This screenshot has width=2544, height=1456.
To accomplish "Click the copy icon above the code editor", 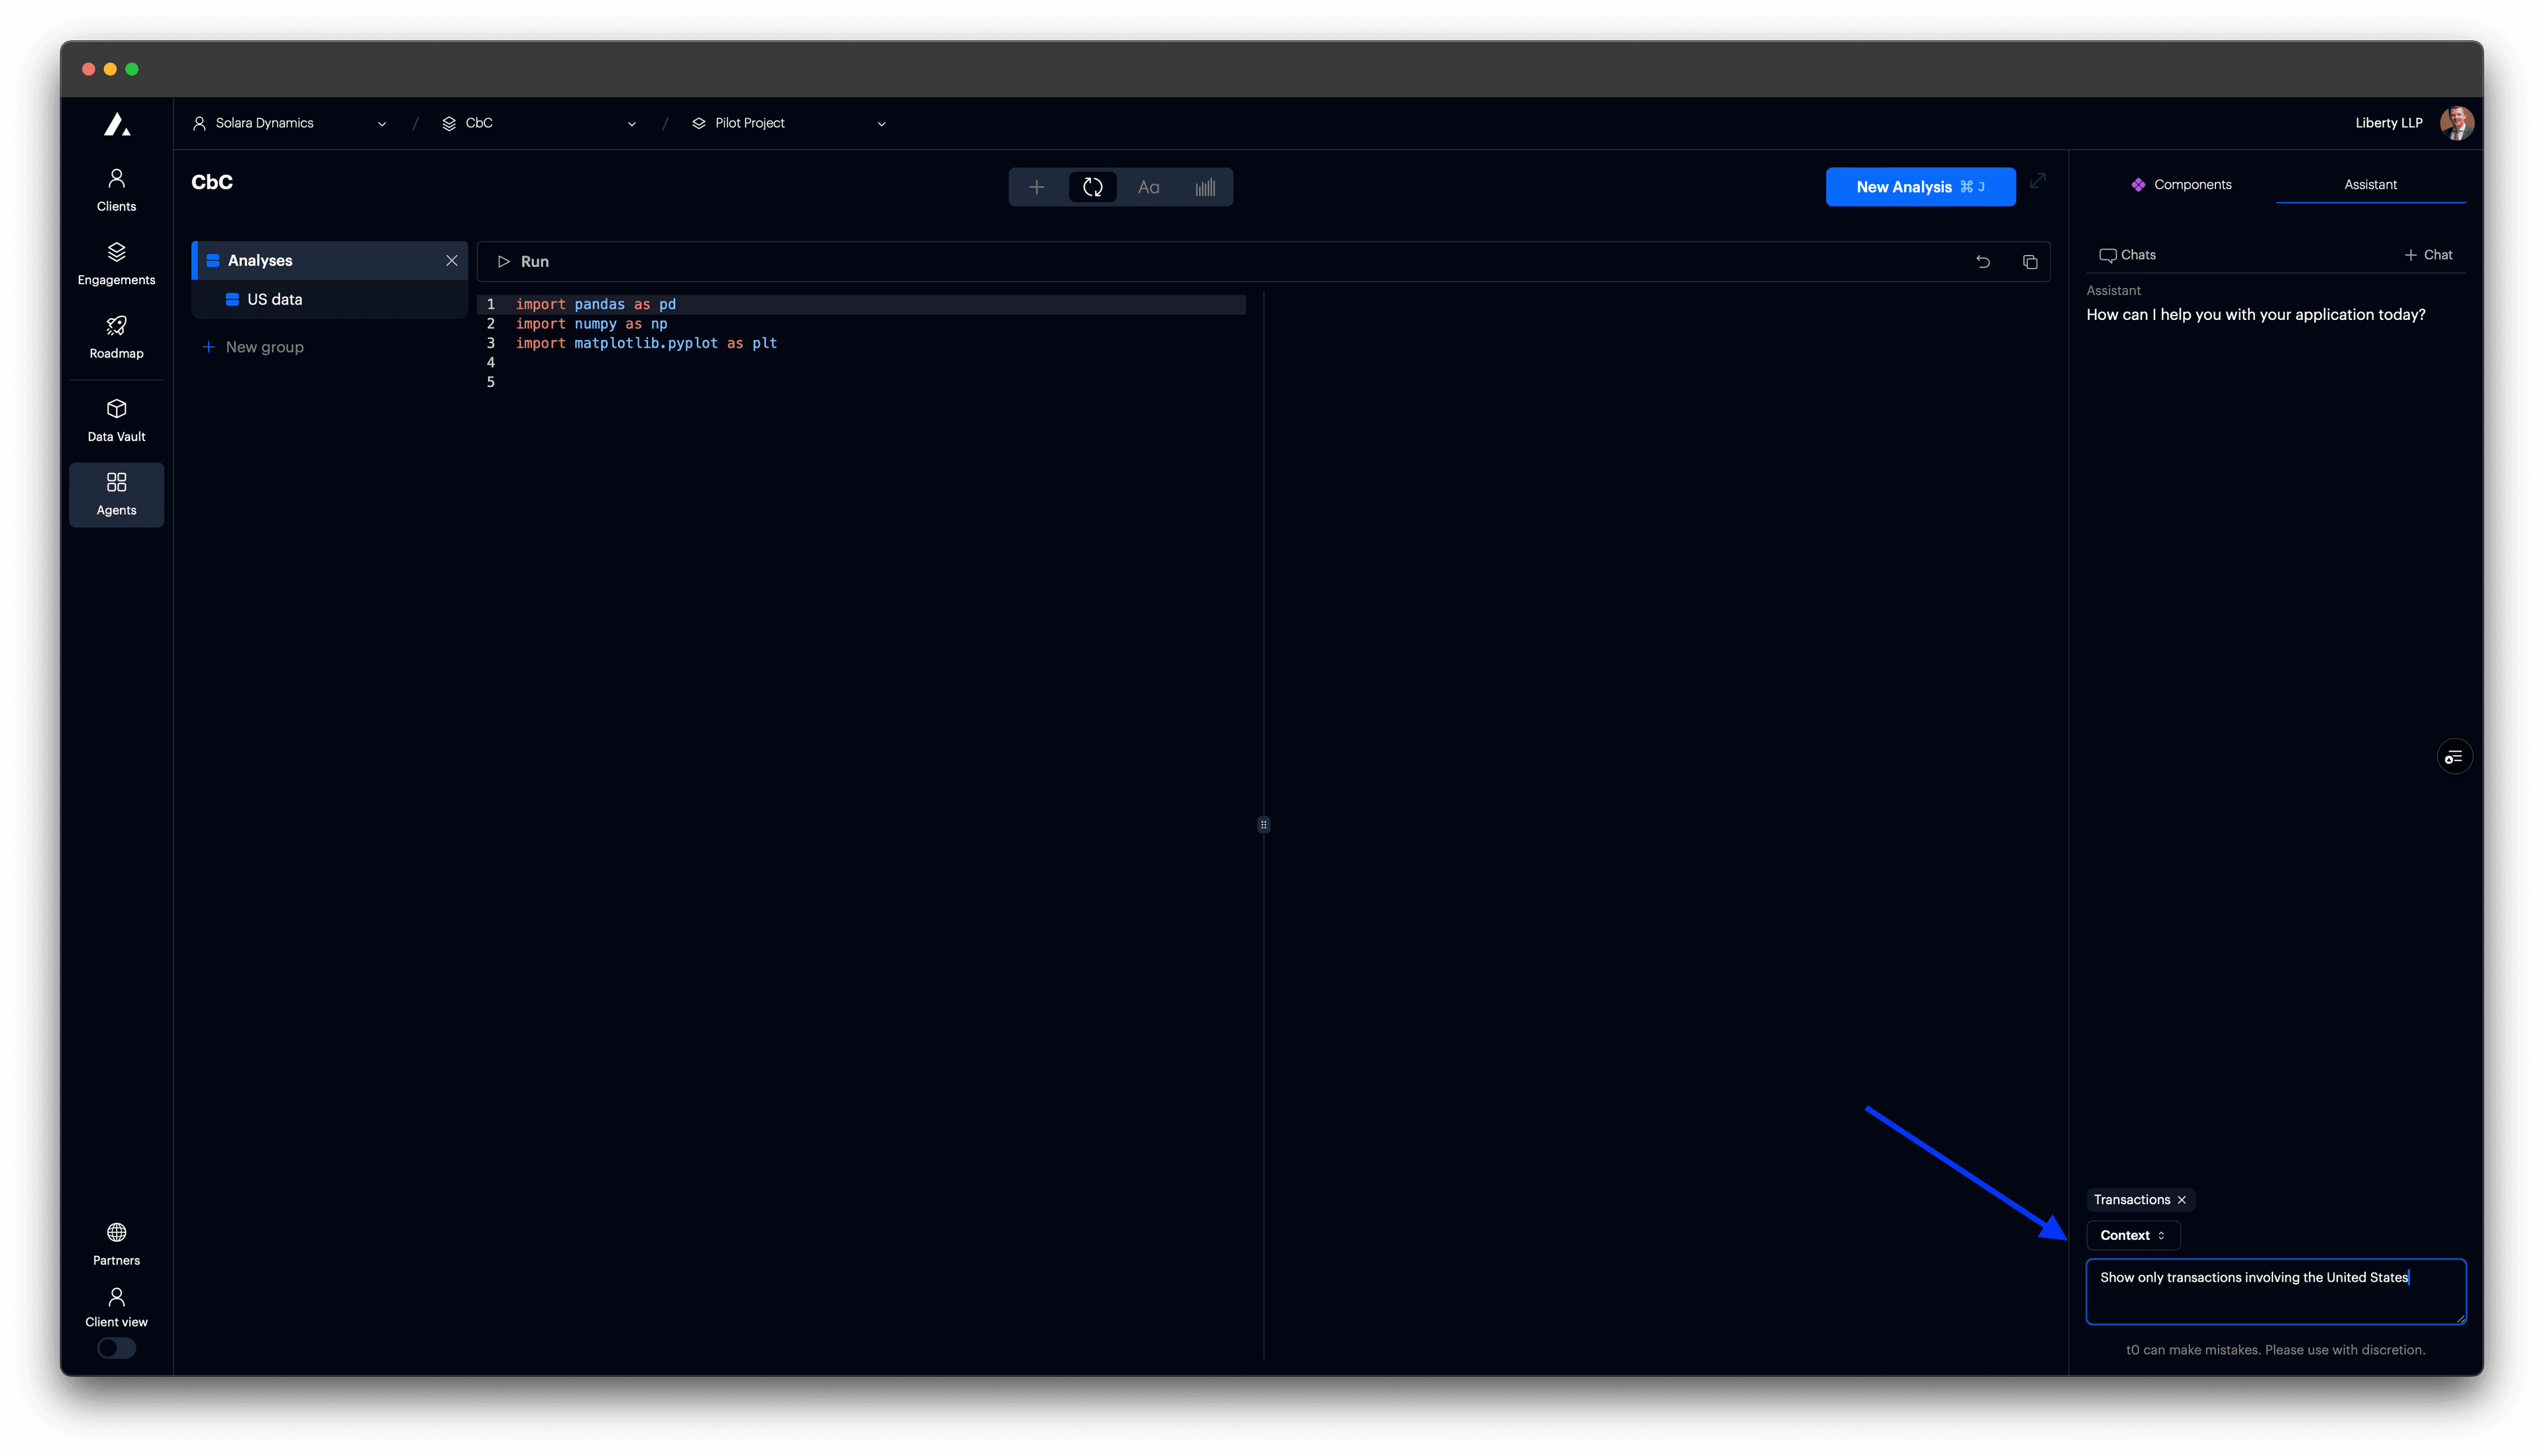I will (2031, 261).
